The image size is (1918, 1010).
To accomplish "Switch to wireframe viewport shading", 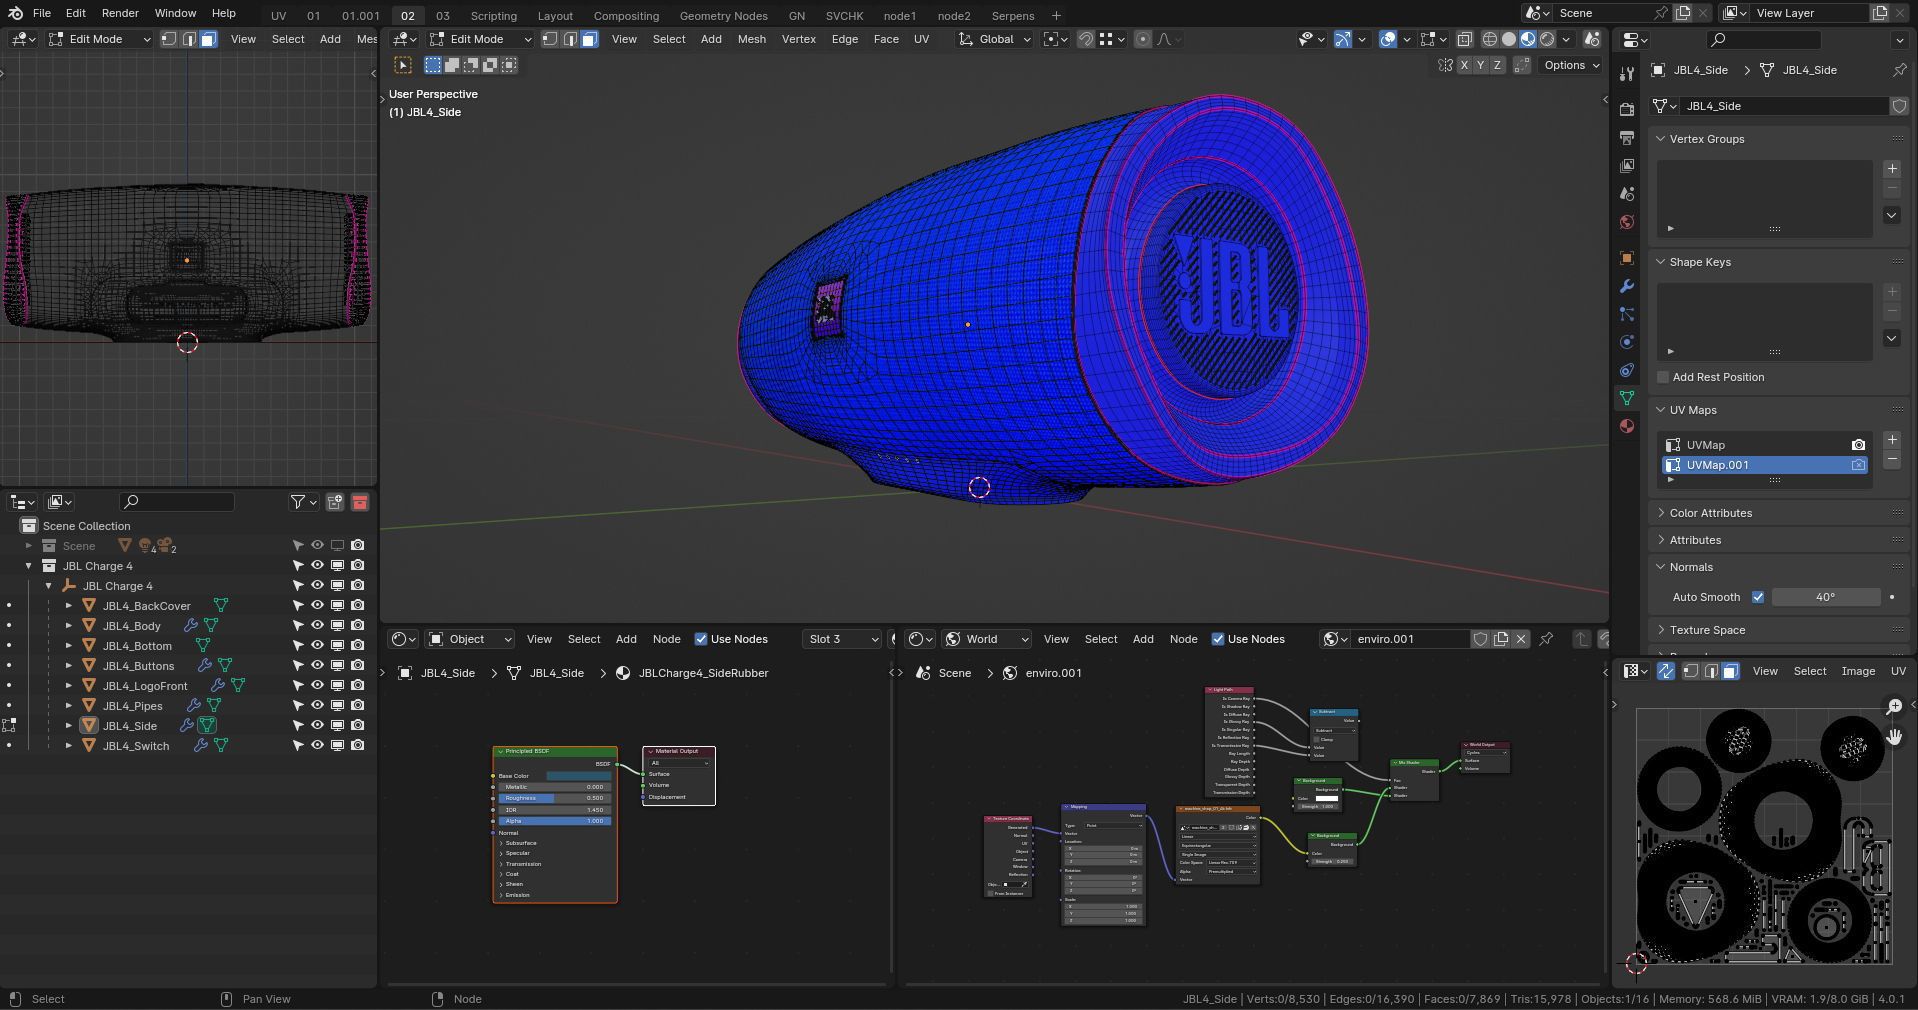I will tap(1489, 39).
